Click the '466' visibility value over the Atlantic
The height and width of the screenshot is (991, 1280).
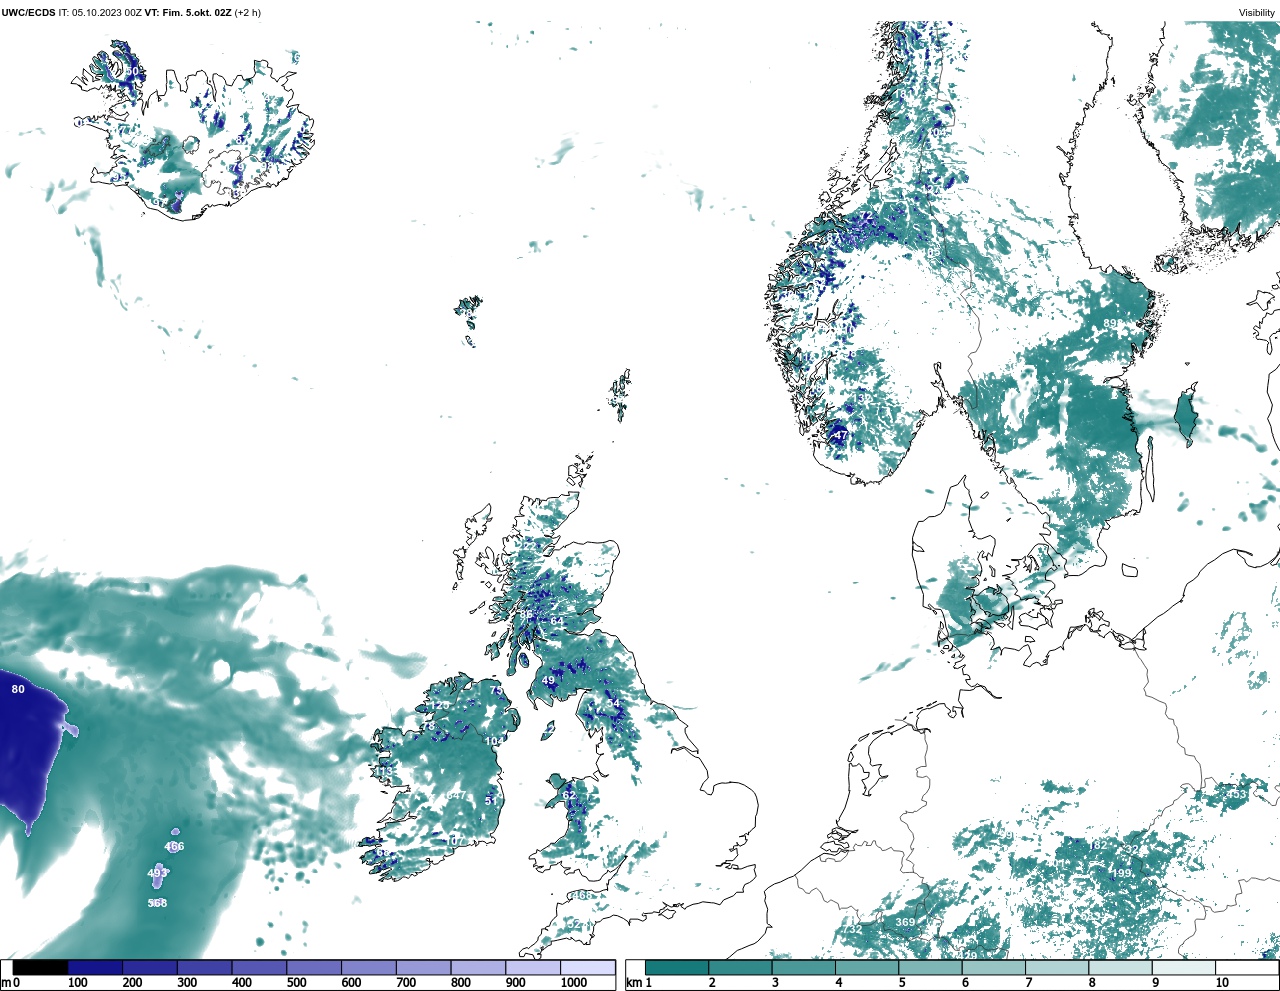pyautogui.click(x=174, y=846)
